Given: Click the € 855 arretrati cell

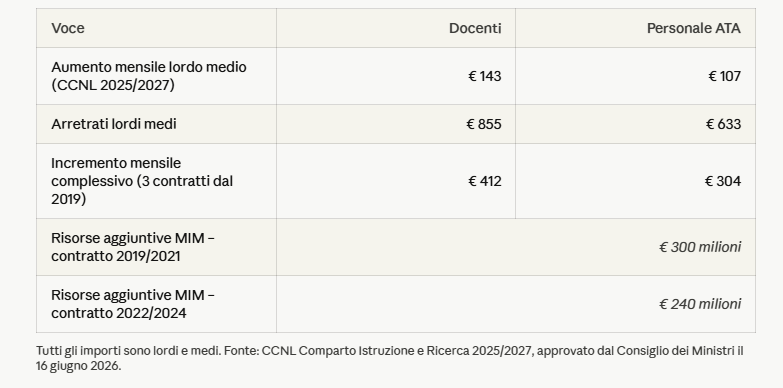Looking at the screenshot, I should coord(483,124).
